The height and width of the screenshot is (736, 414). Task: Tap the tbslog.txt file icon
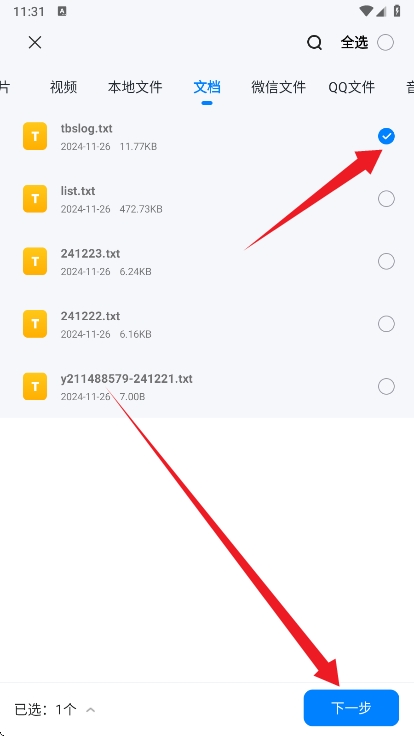click(x=35, y=136)
